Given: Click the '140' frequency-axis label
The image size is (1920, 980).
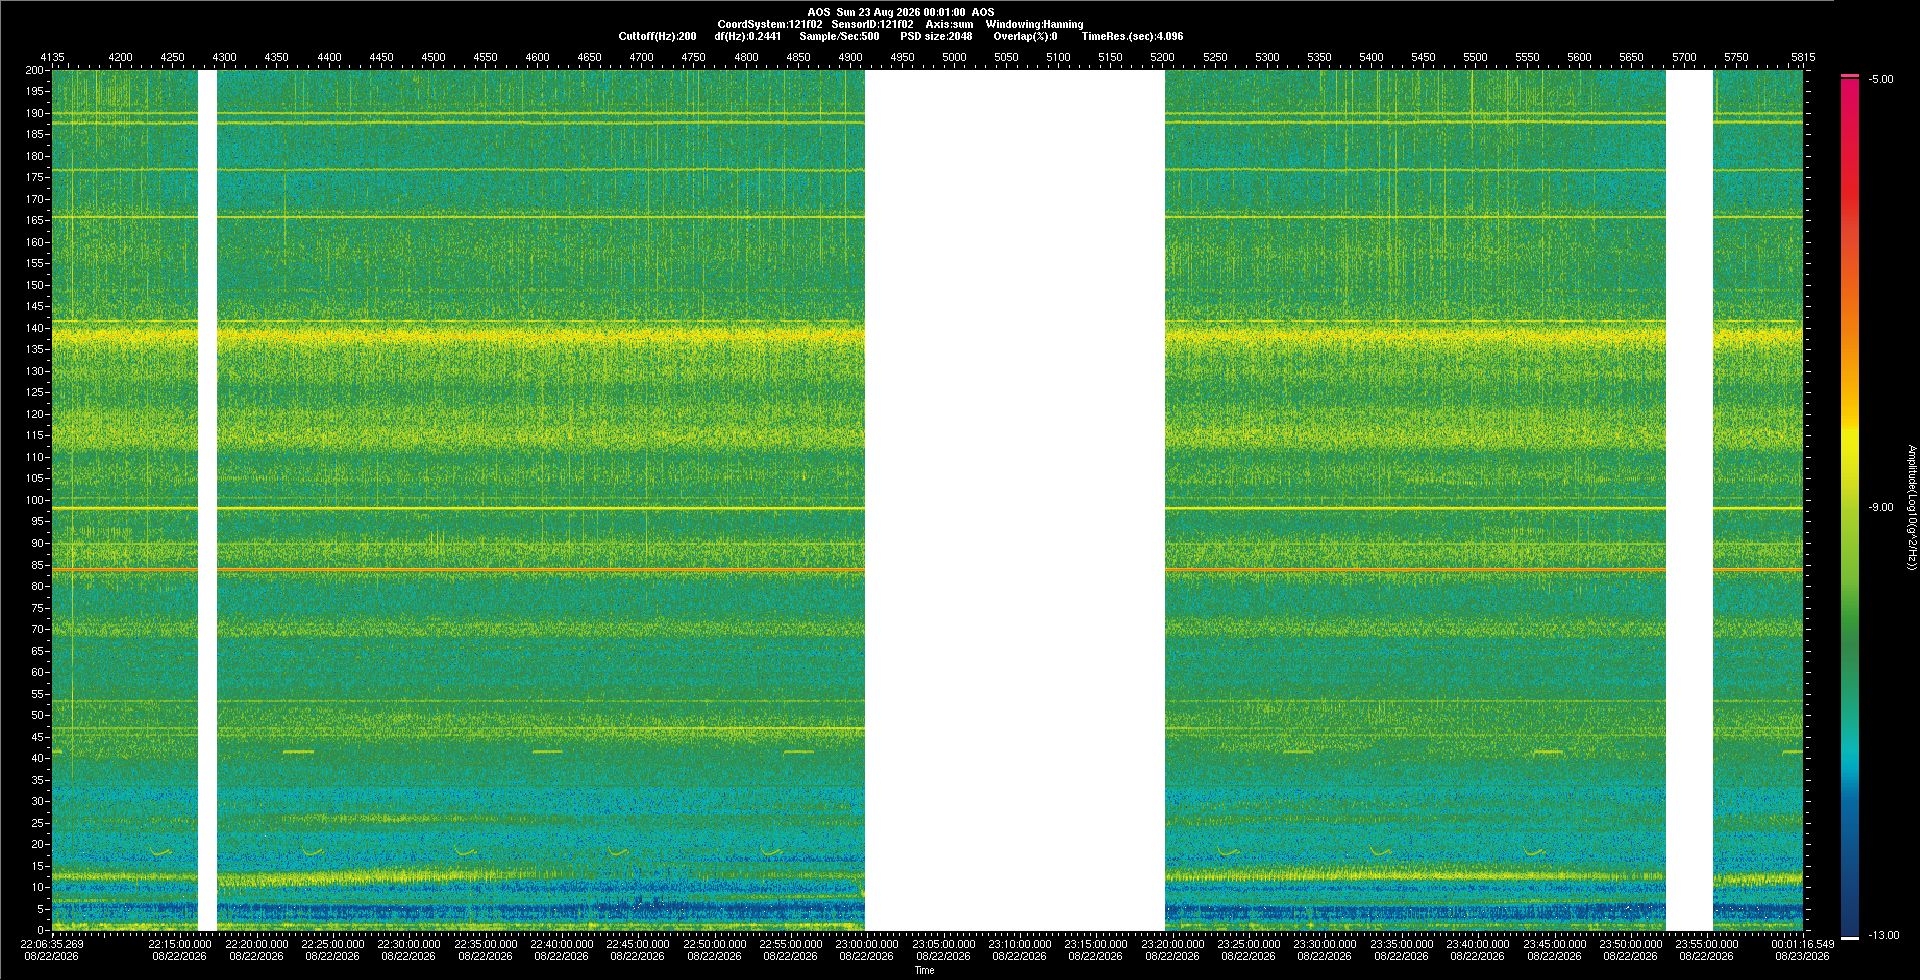Looking at the screenshot, I should 35,328.
